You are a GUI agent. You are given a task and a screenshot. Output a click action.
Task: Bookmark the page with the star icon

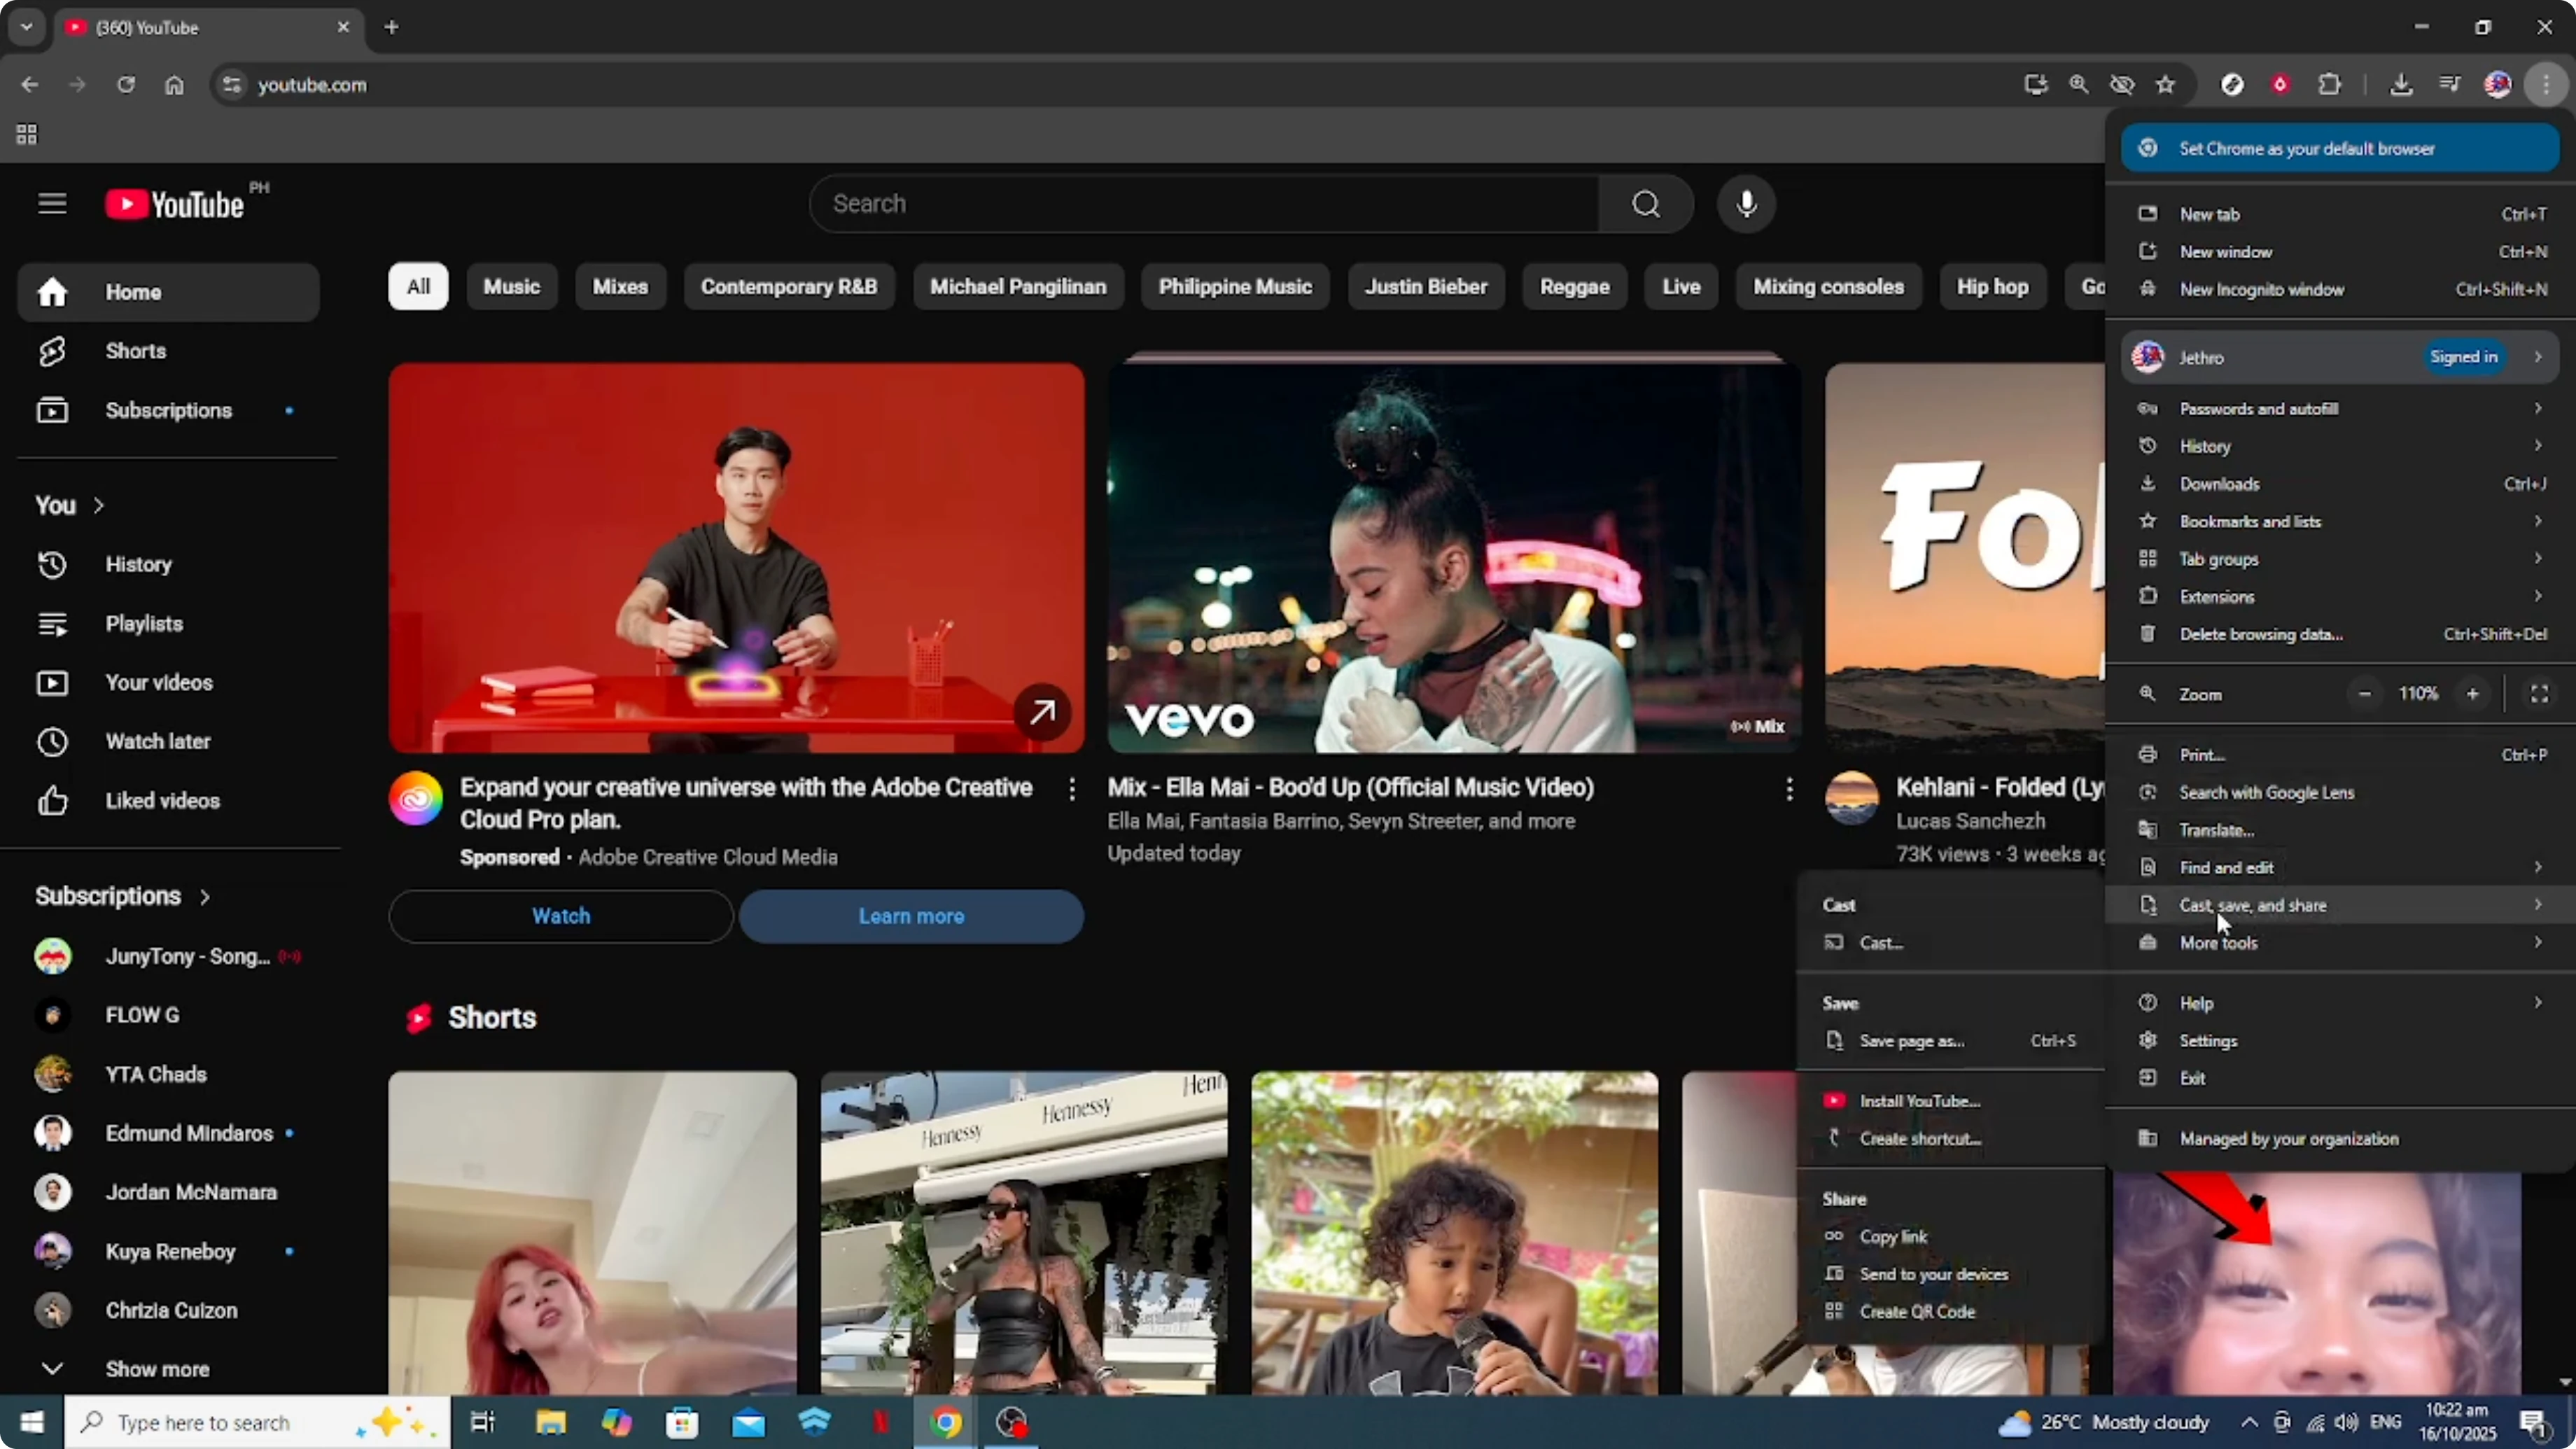[2166, 84]
